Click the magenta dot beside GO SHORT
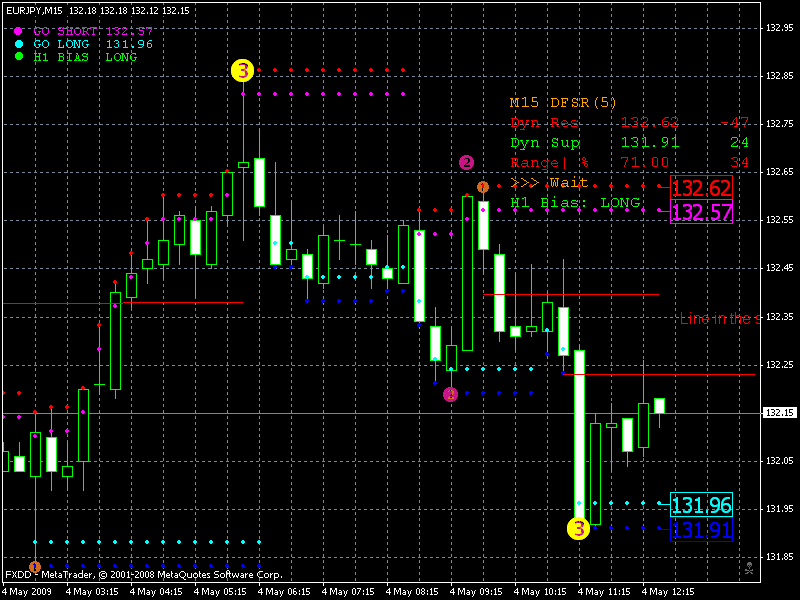This screenshot has width=800, height=600. pos(18,31)
